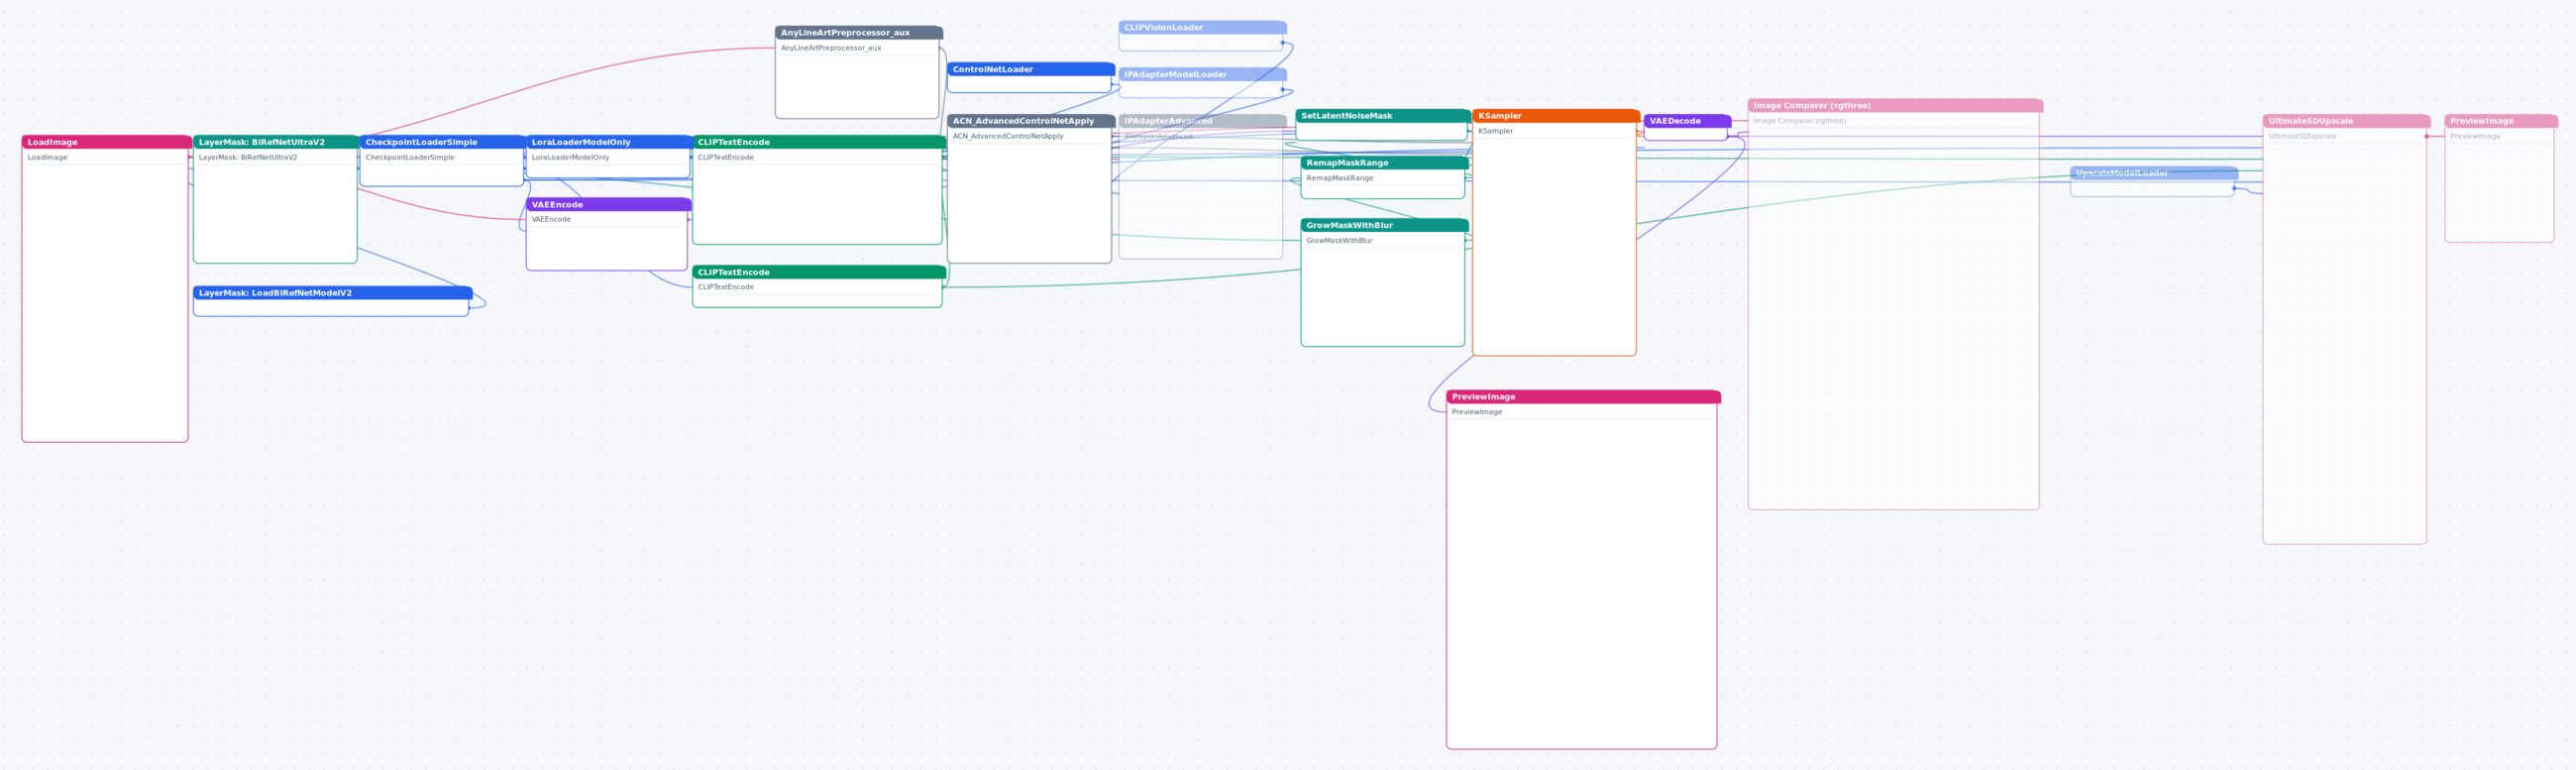Click the SetLatentNoiseMask node title bar
The width and height of the screenshot is (2576, 770).
click(x=1383, y=116)
